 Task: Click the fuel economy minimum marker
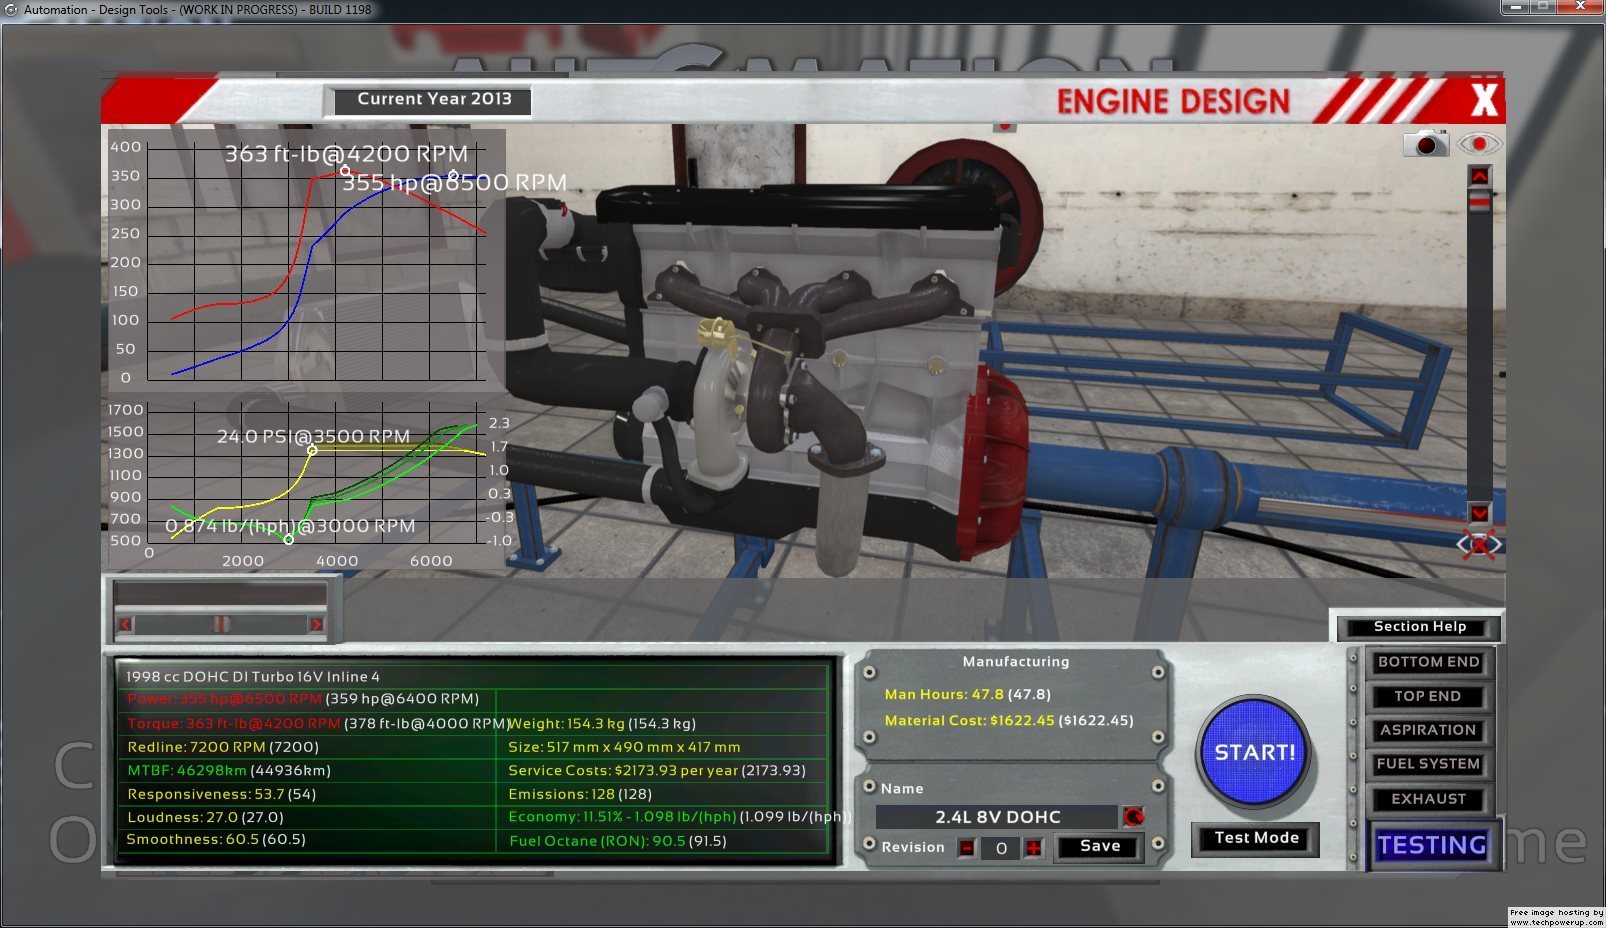click(x=289, y=539)
